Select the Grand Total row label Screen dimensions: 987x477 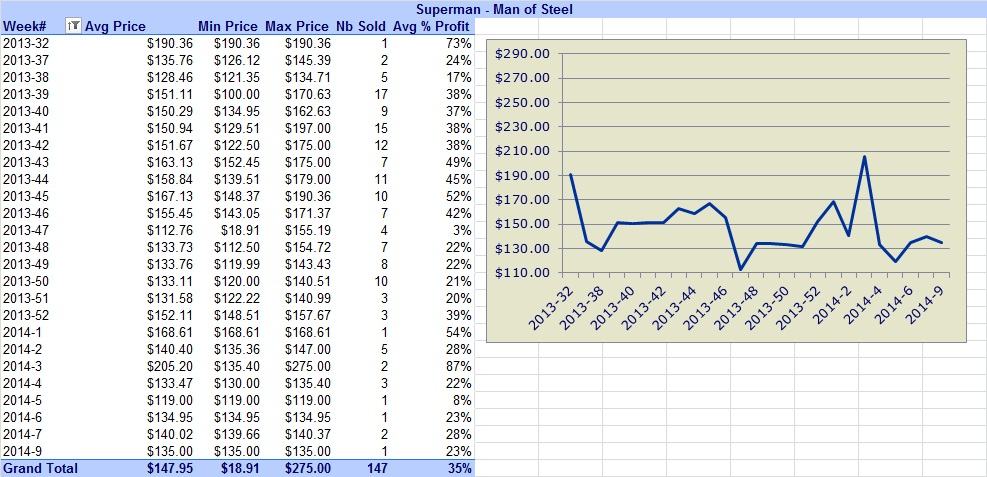(41, 468)
